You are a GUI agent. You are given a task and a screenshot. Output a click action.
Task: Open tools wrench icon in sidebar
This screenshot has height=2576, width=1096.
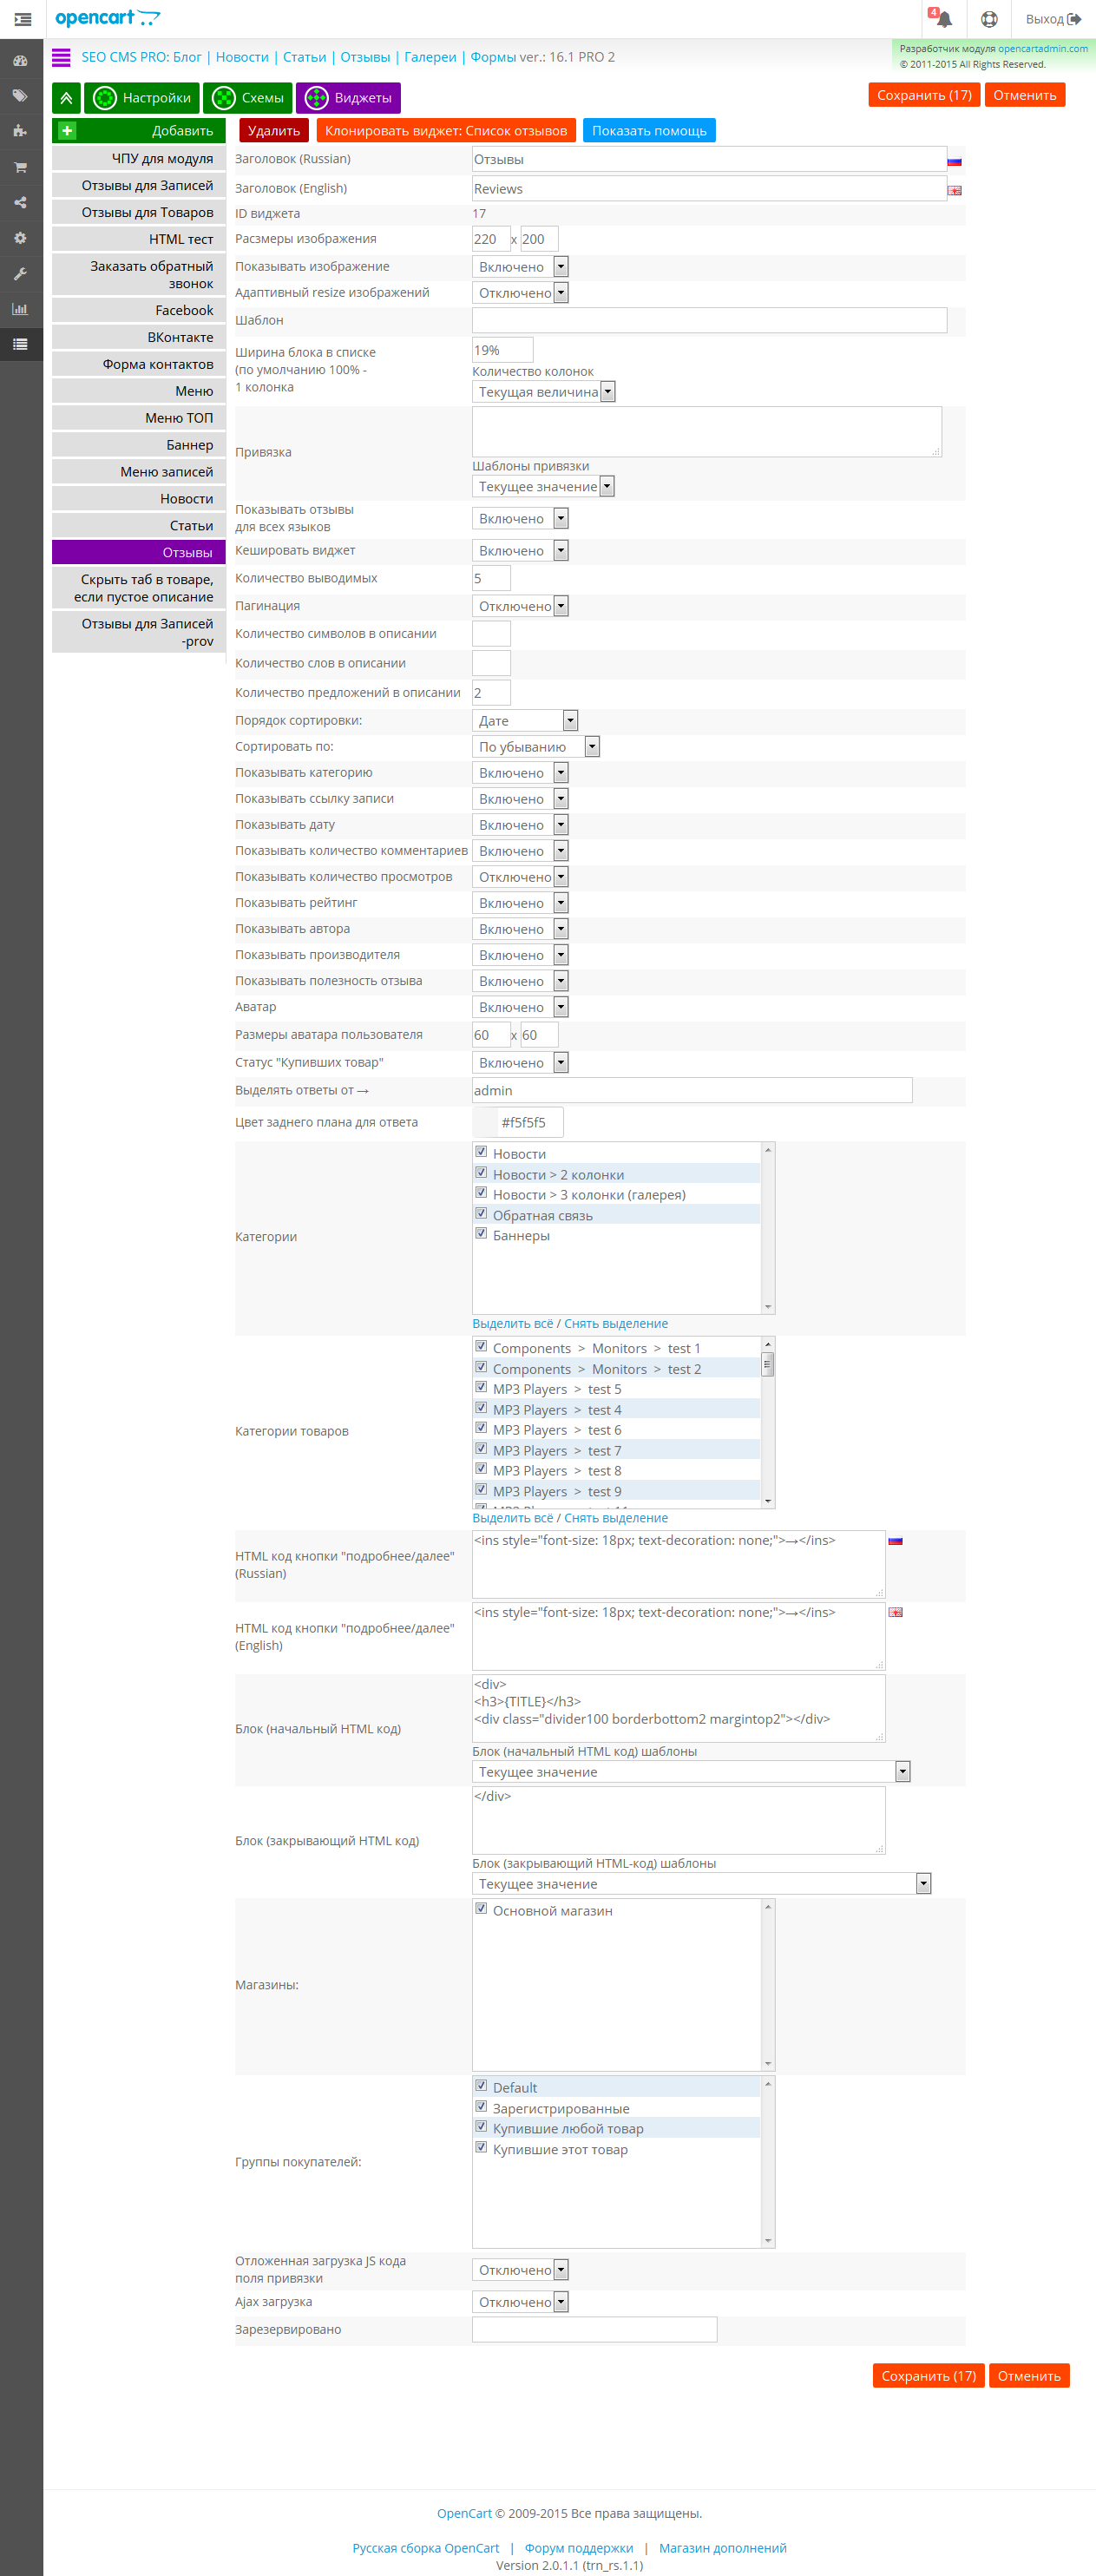coord(20,274)
